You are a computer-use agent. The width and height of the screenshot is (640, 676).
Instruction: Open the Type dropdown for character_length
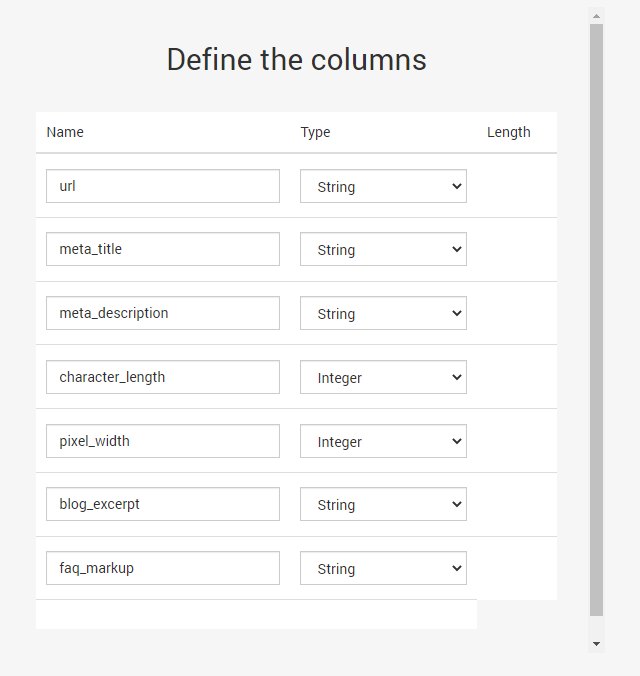(383, 377)
